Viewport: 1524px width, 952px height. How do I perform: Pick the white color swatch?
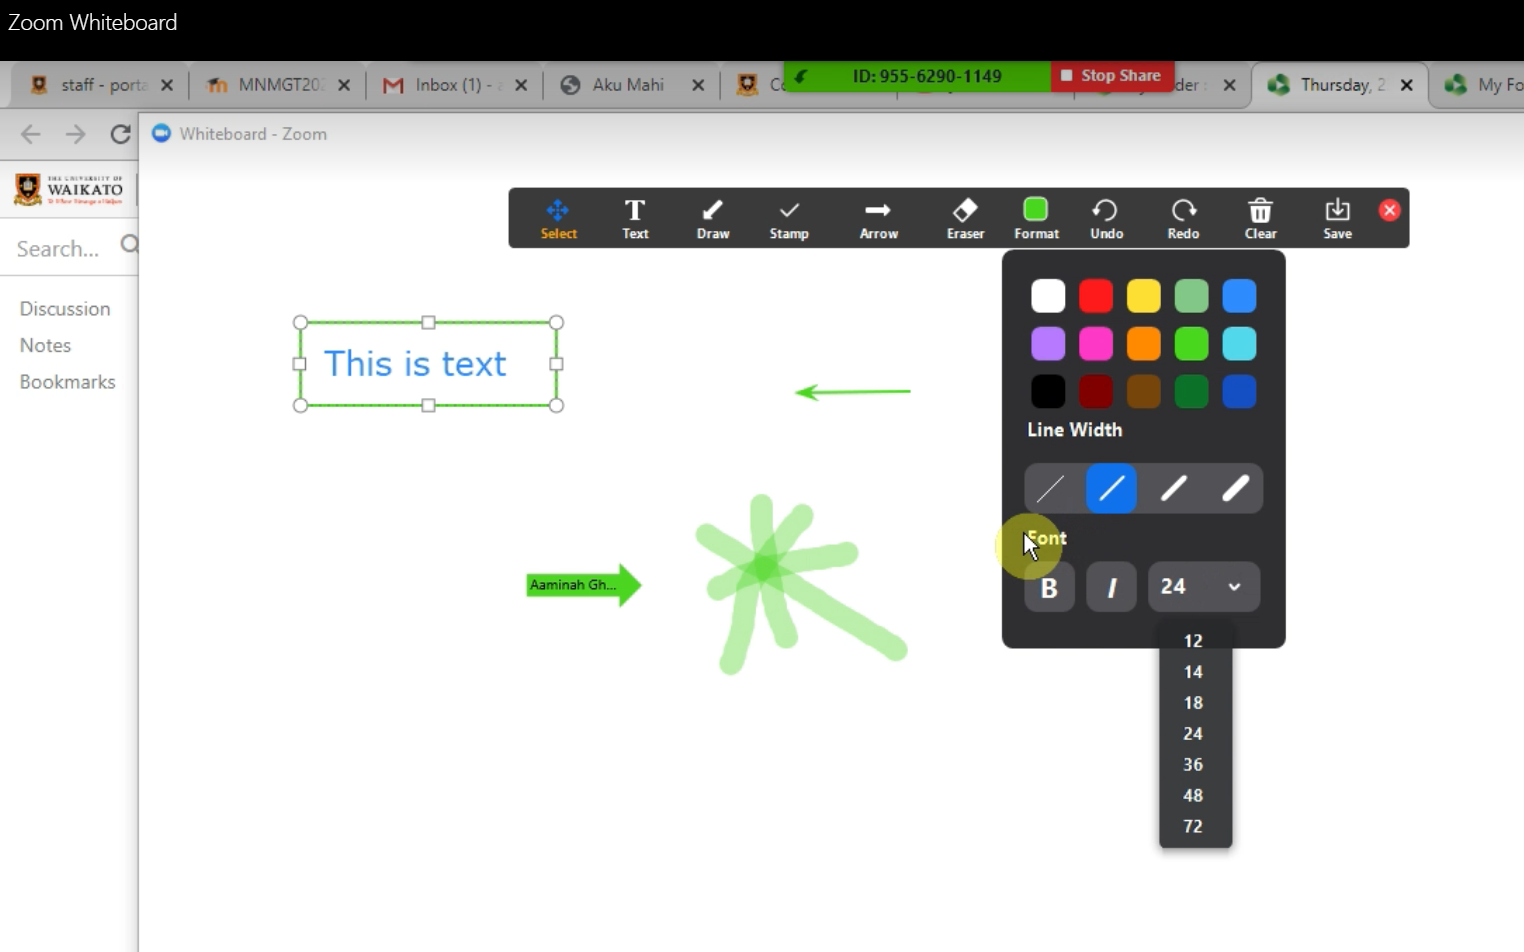tap(1048, 296)
